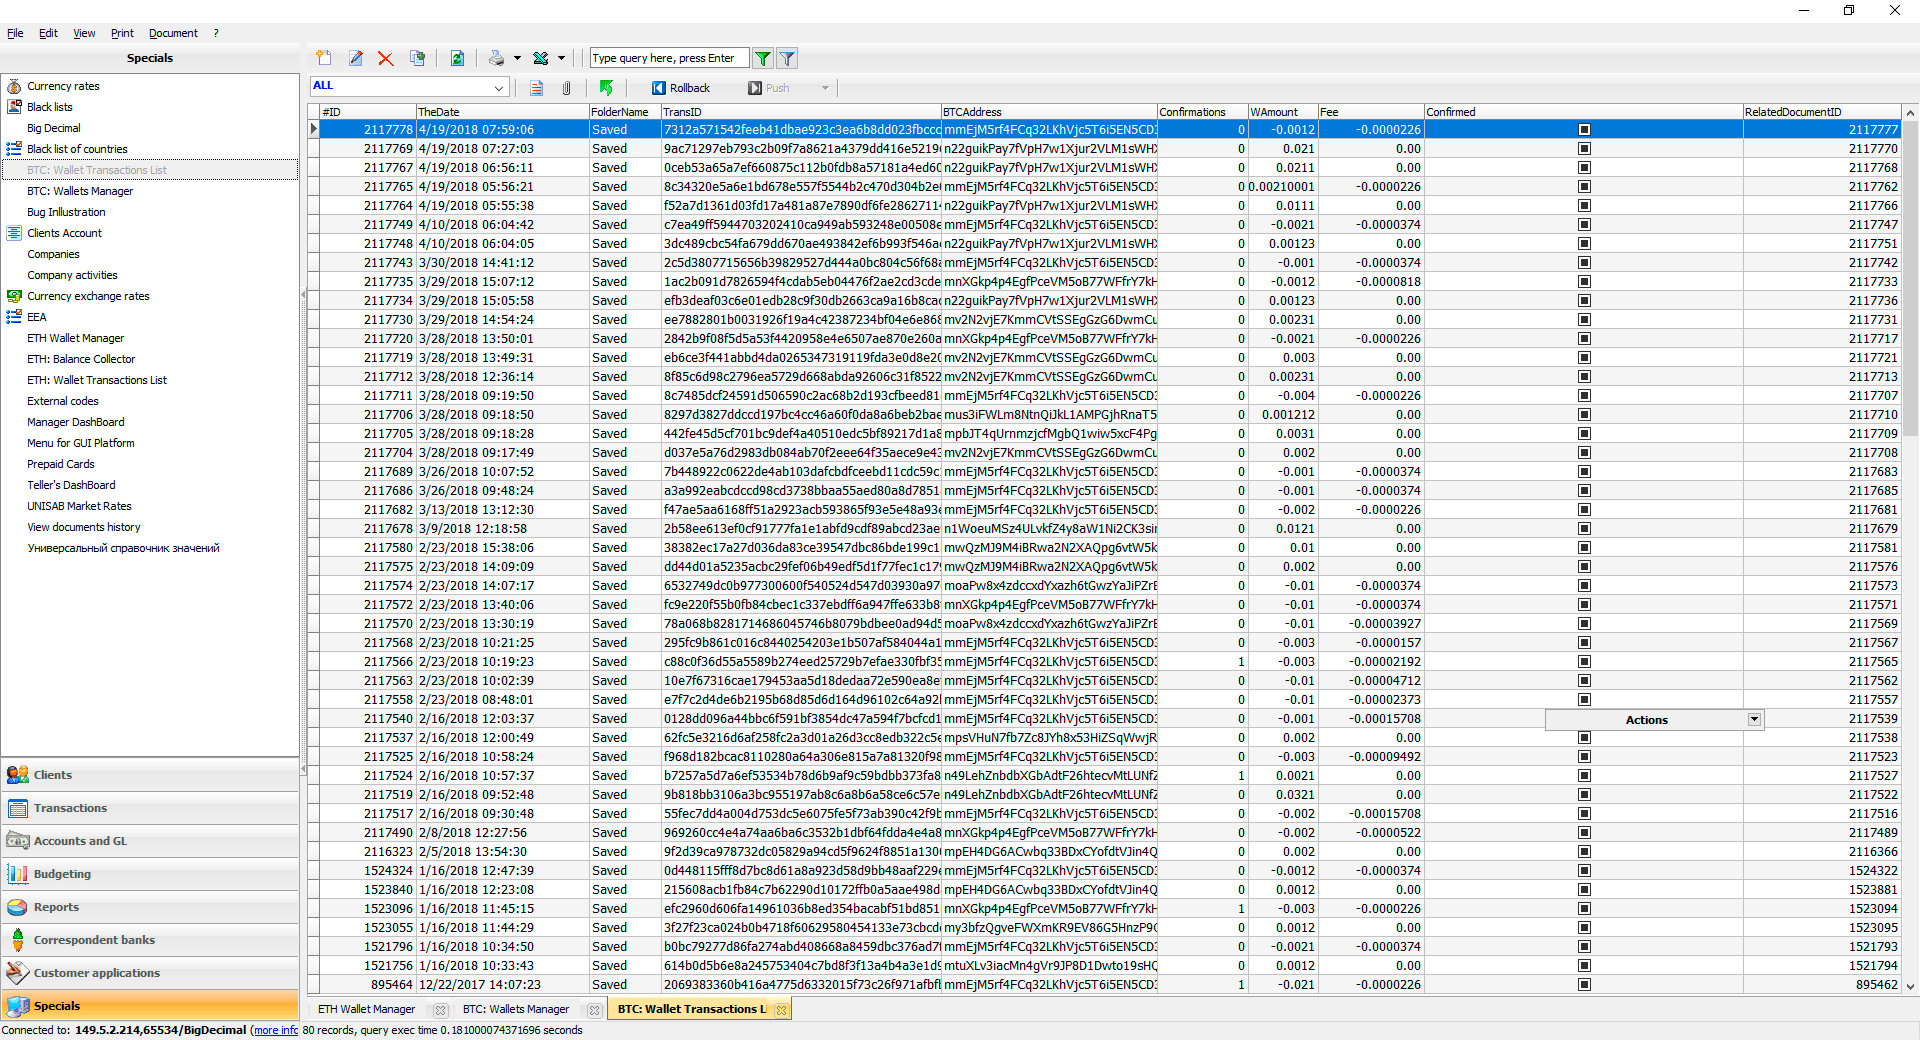Click the printer icon
Screen dimensions: 1920x1040
coord(496,58)
